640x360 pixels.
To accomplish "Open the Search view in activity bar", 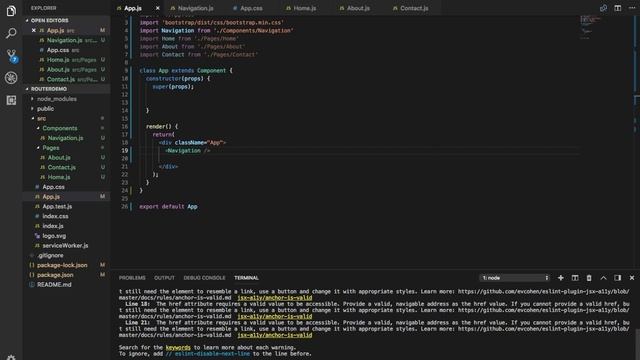I will 11,33.
